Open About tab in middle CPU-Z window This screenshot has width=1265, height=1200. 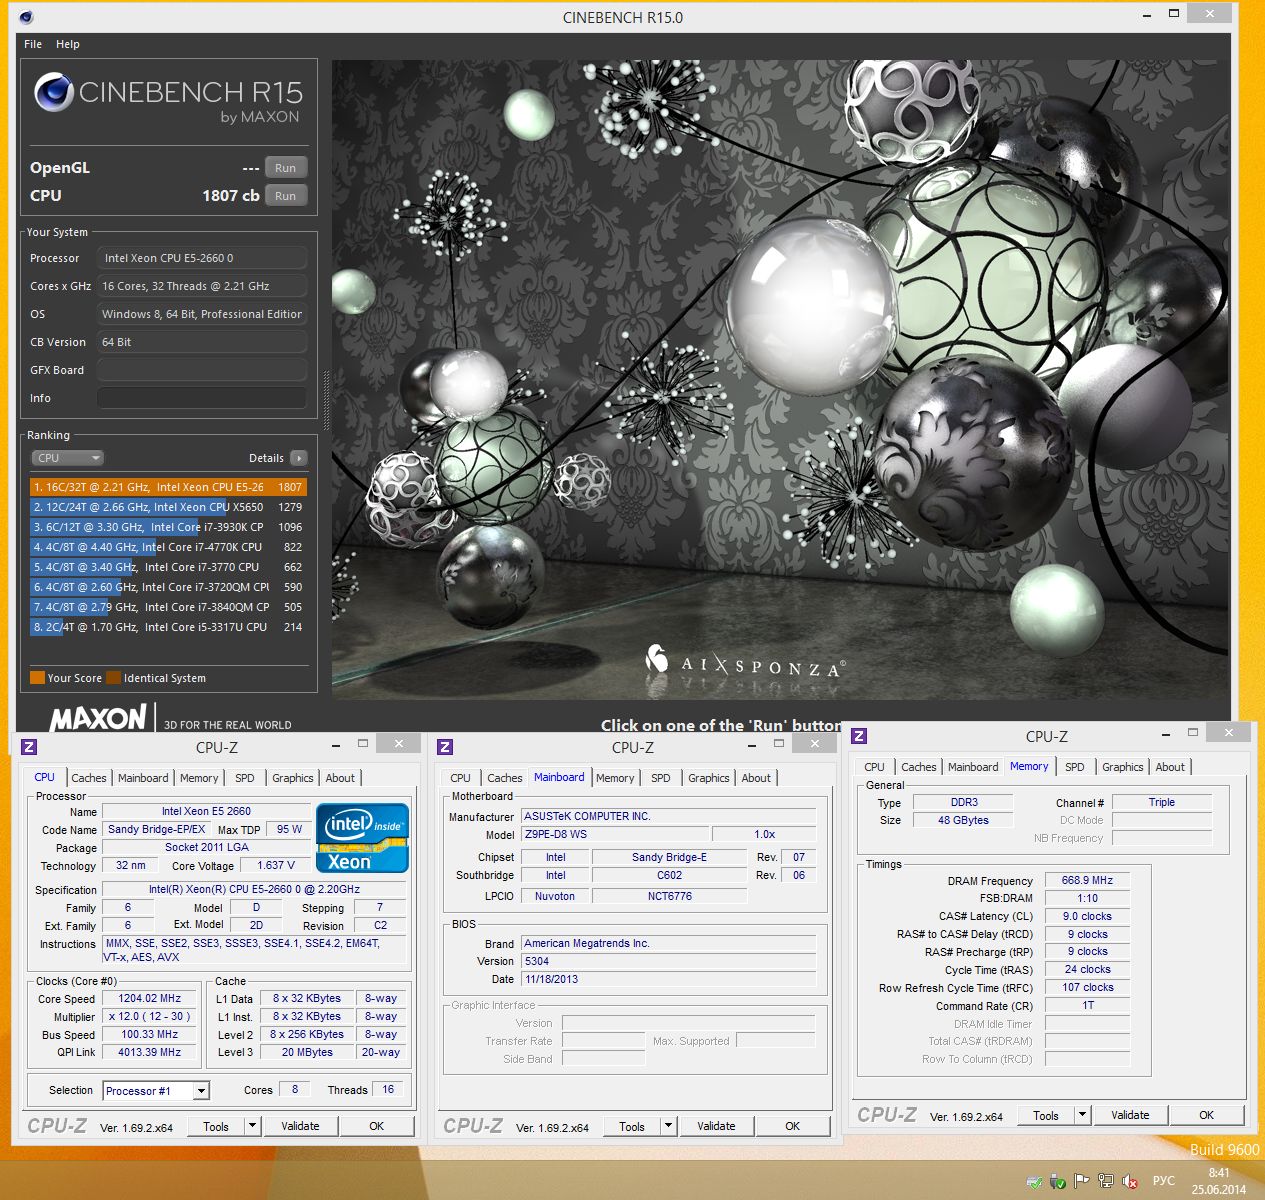tap(756, 778)
